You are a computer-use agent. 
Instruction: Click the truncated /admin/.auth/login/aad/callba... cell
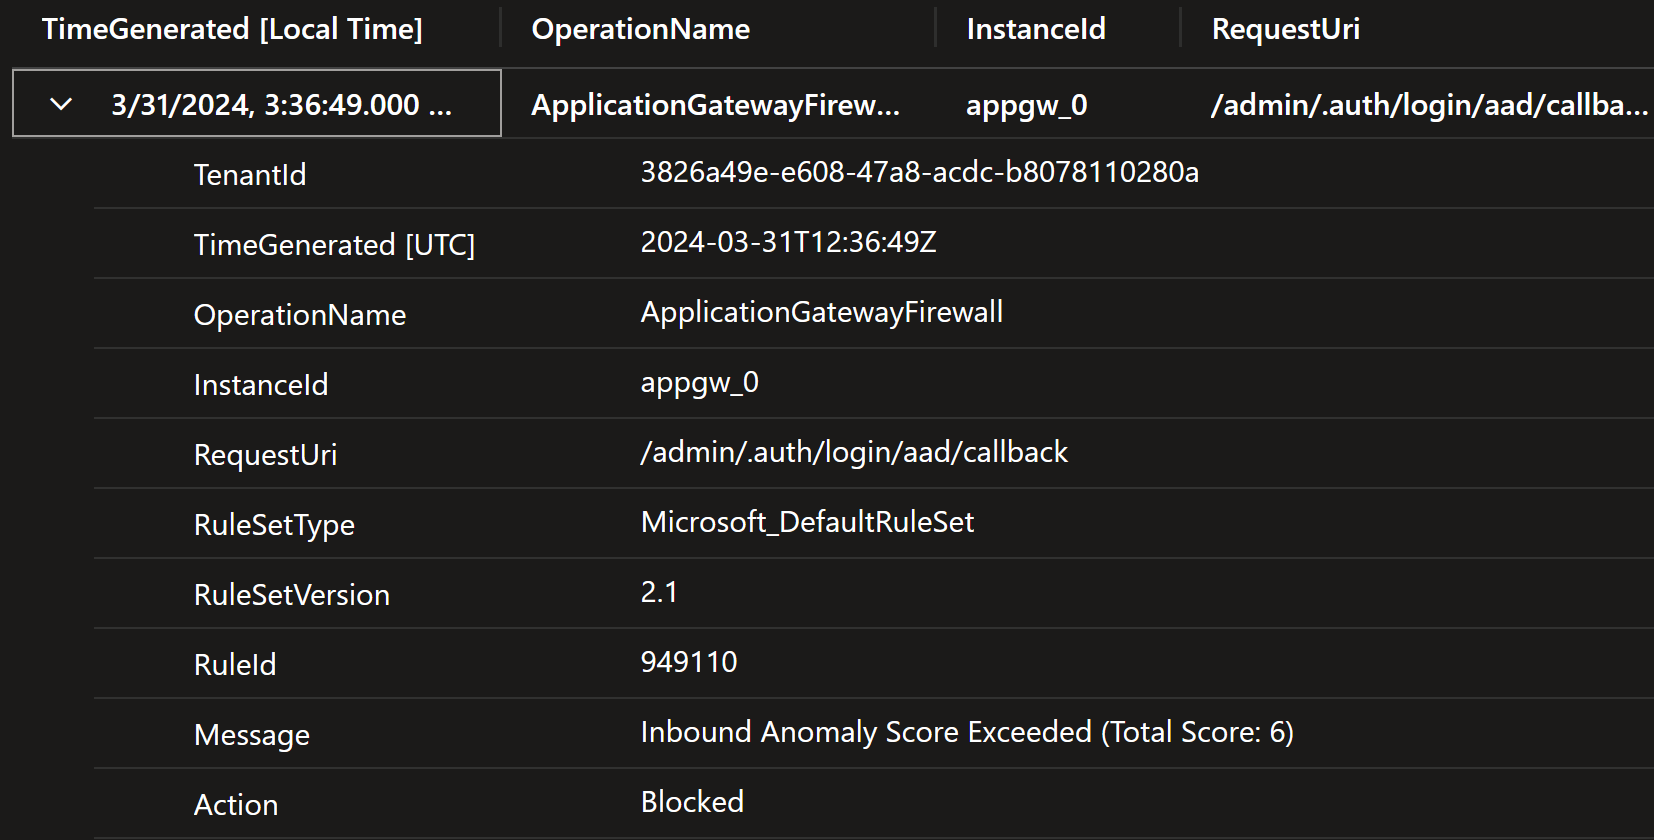(1430, 104)
